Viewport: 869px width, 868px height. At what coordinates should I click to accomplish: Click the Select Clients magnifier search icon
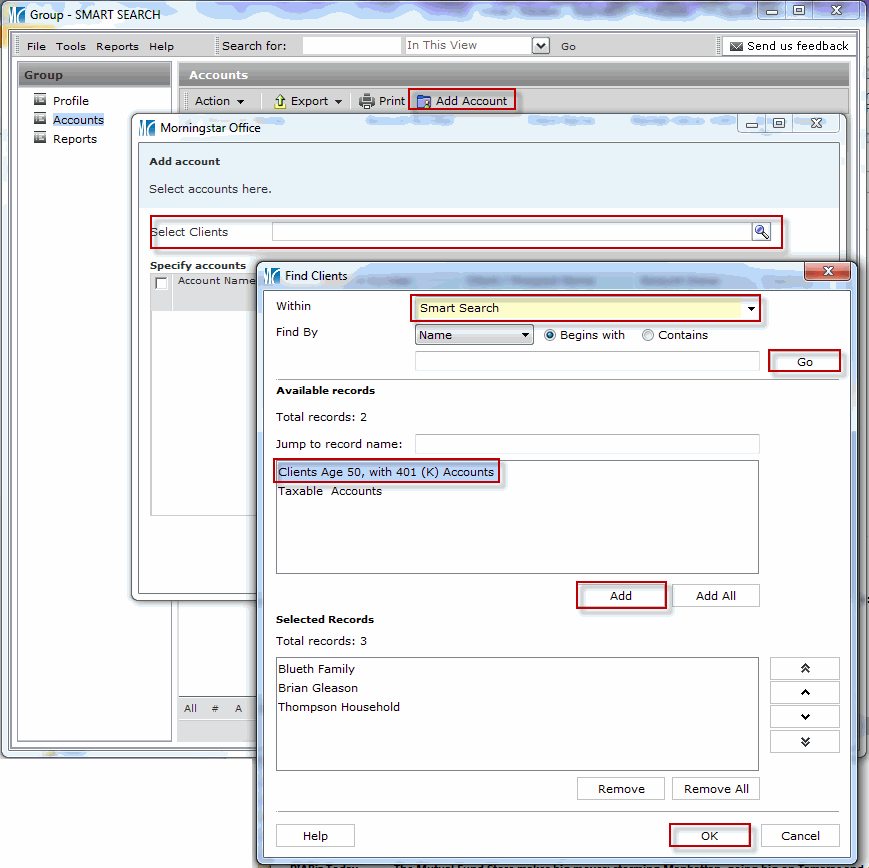(762, 232)
